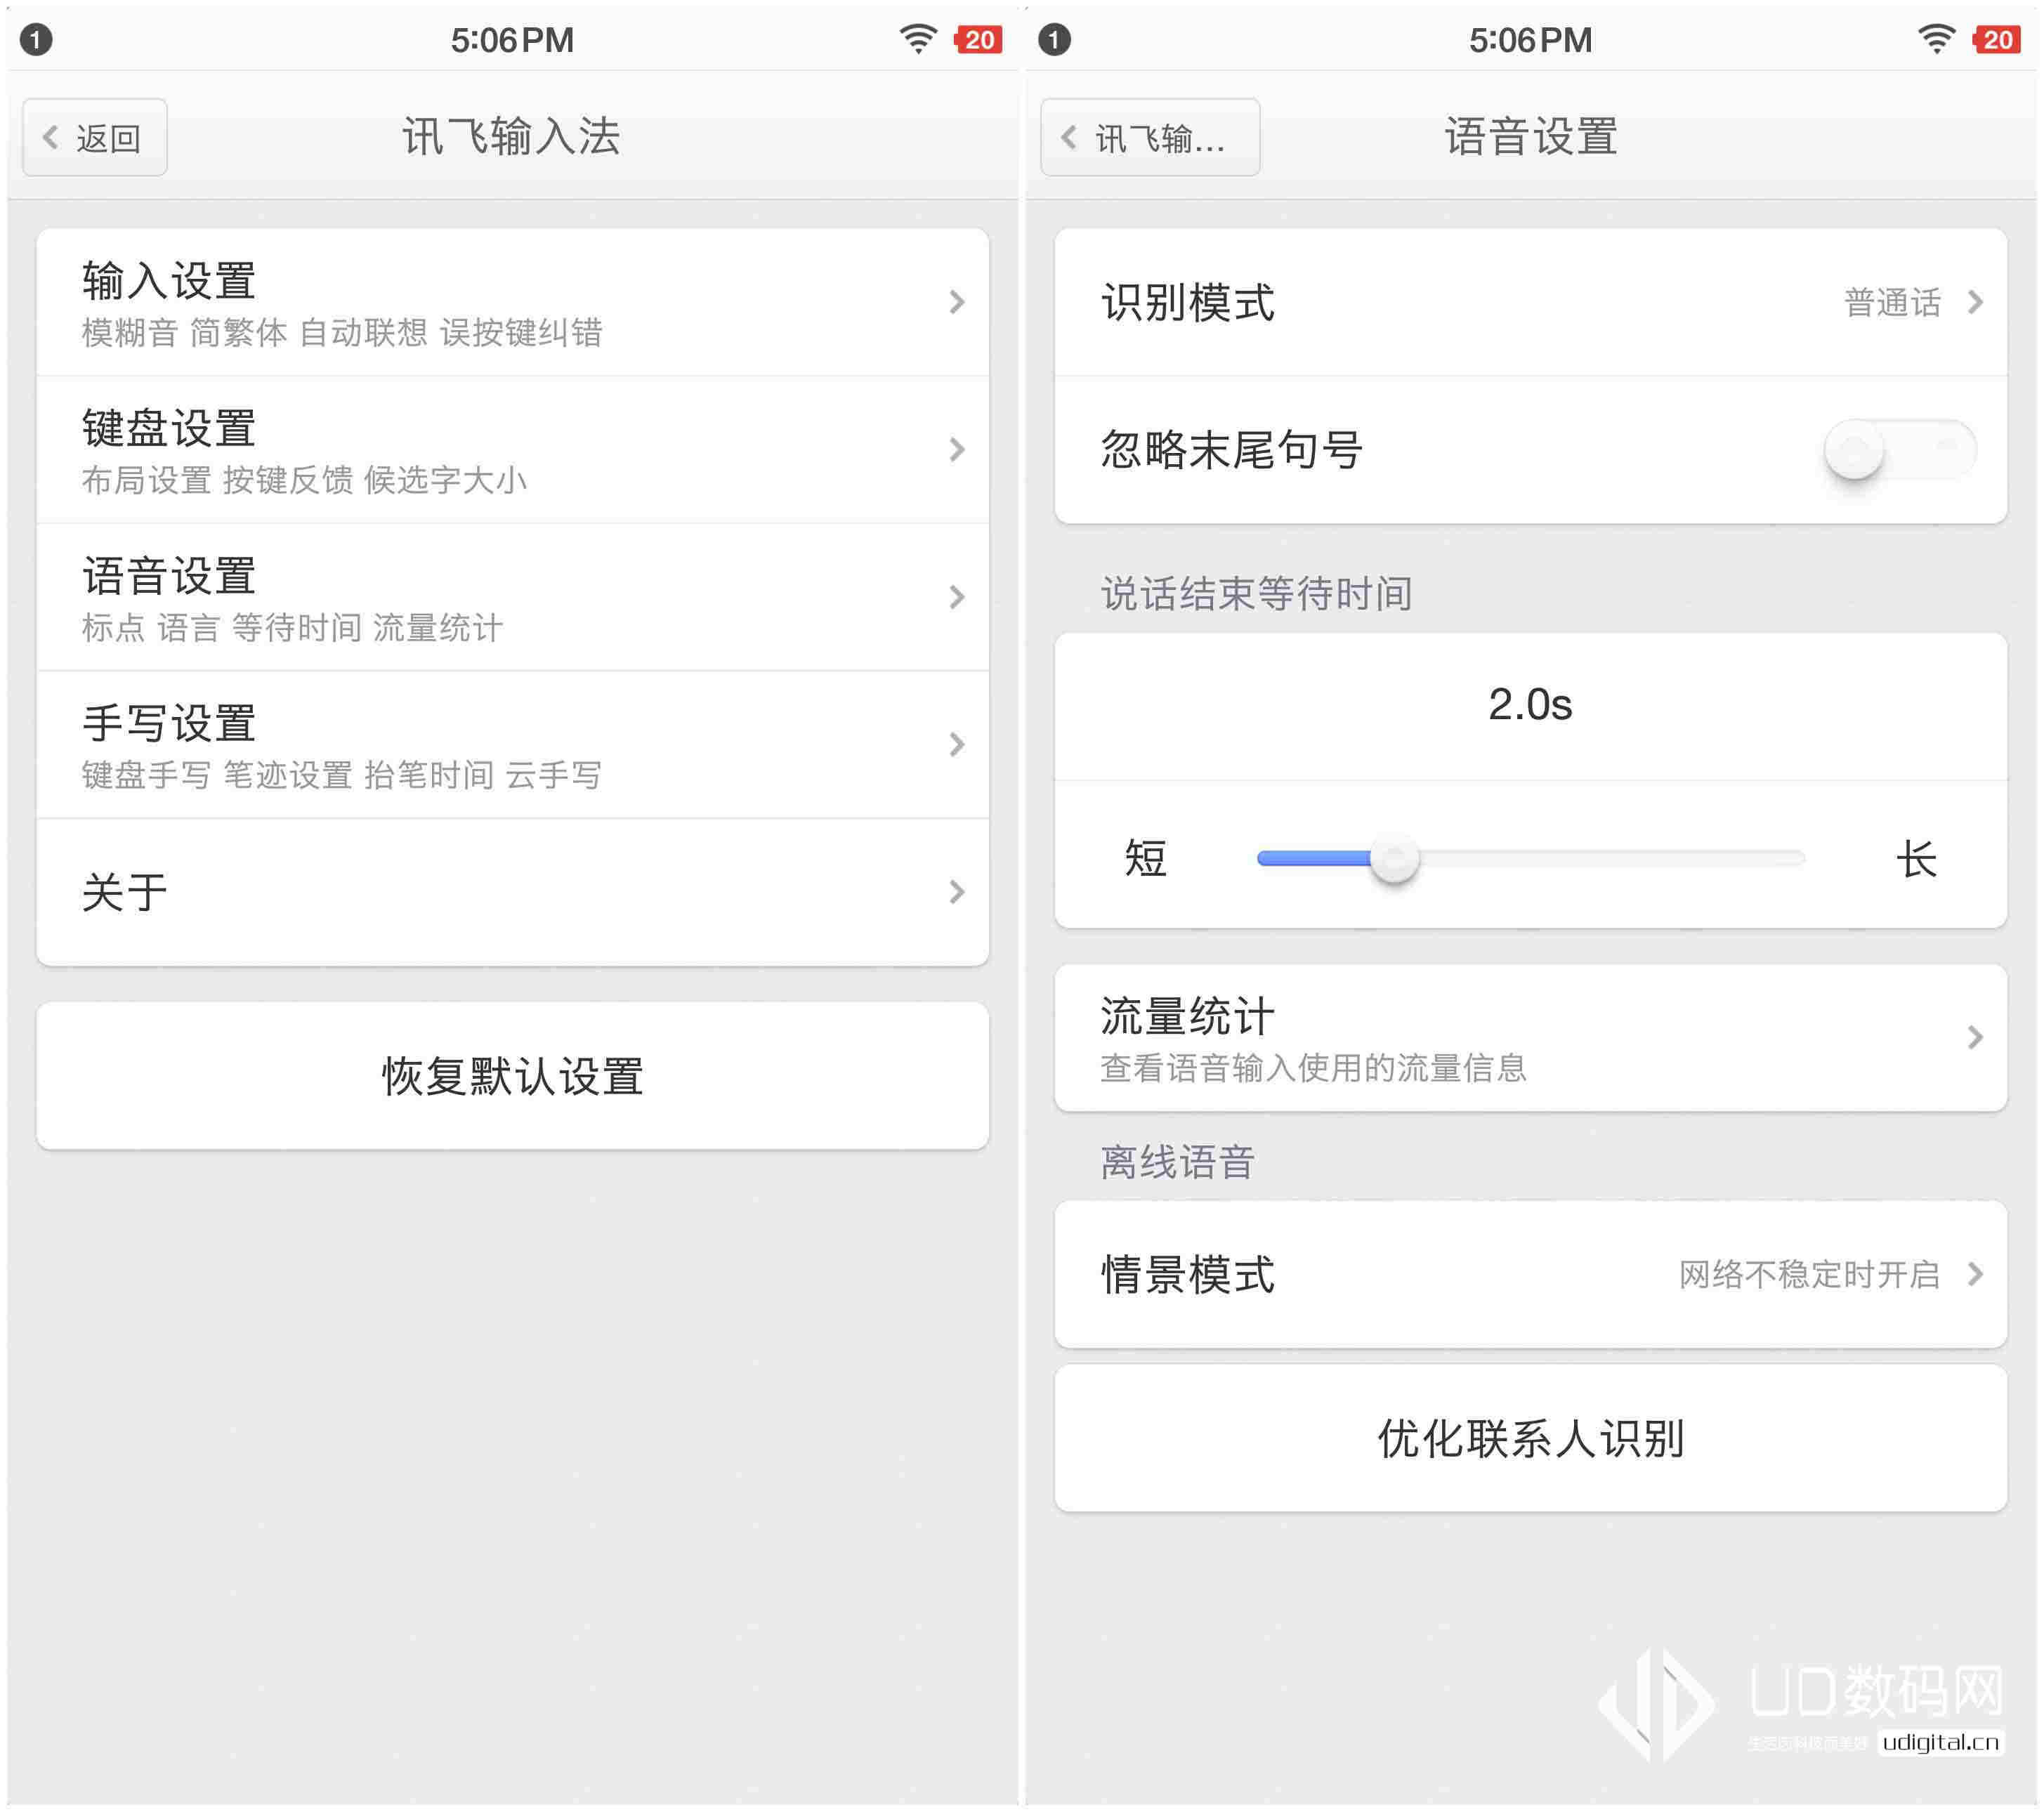Click the 长 label by slider
Image resolution: width=2044 pixels, height=1812 pixels.
coord(1916,858)
